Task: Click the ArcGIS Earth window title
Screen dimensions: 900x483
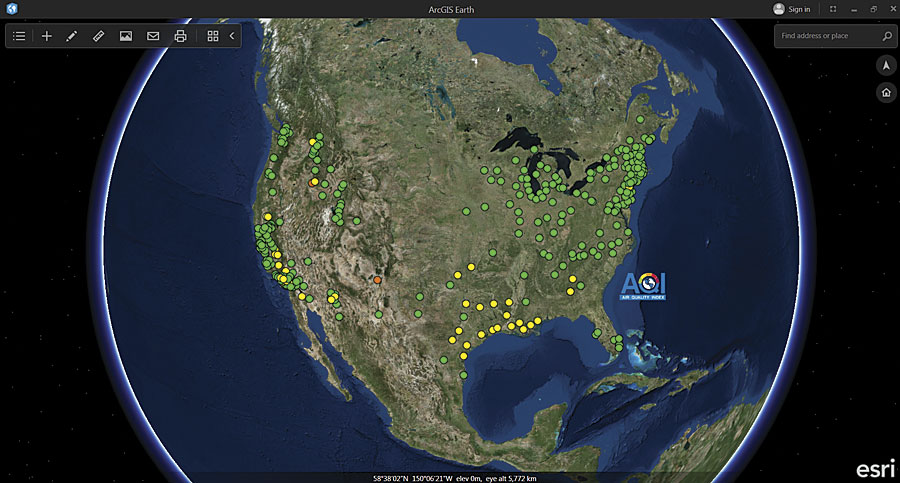Action: click(451, 9)
